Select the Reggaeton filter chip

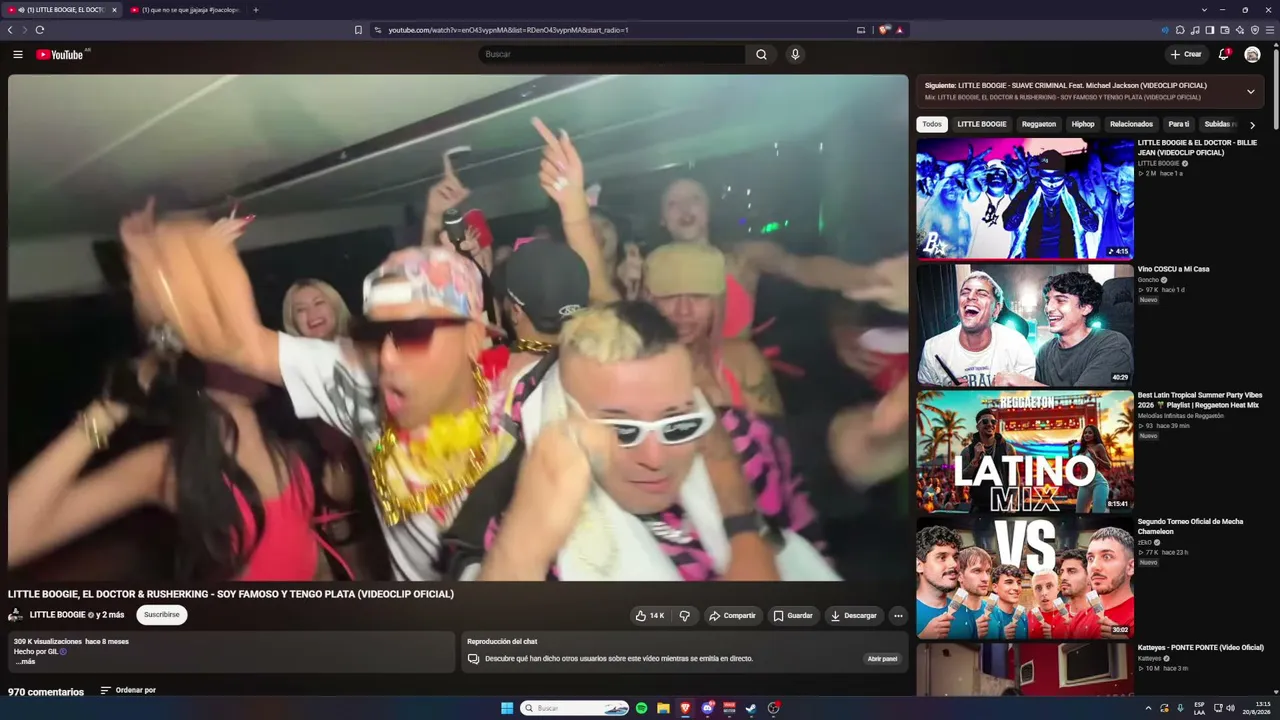tap(1039, 124)
